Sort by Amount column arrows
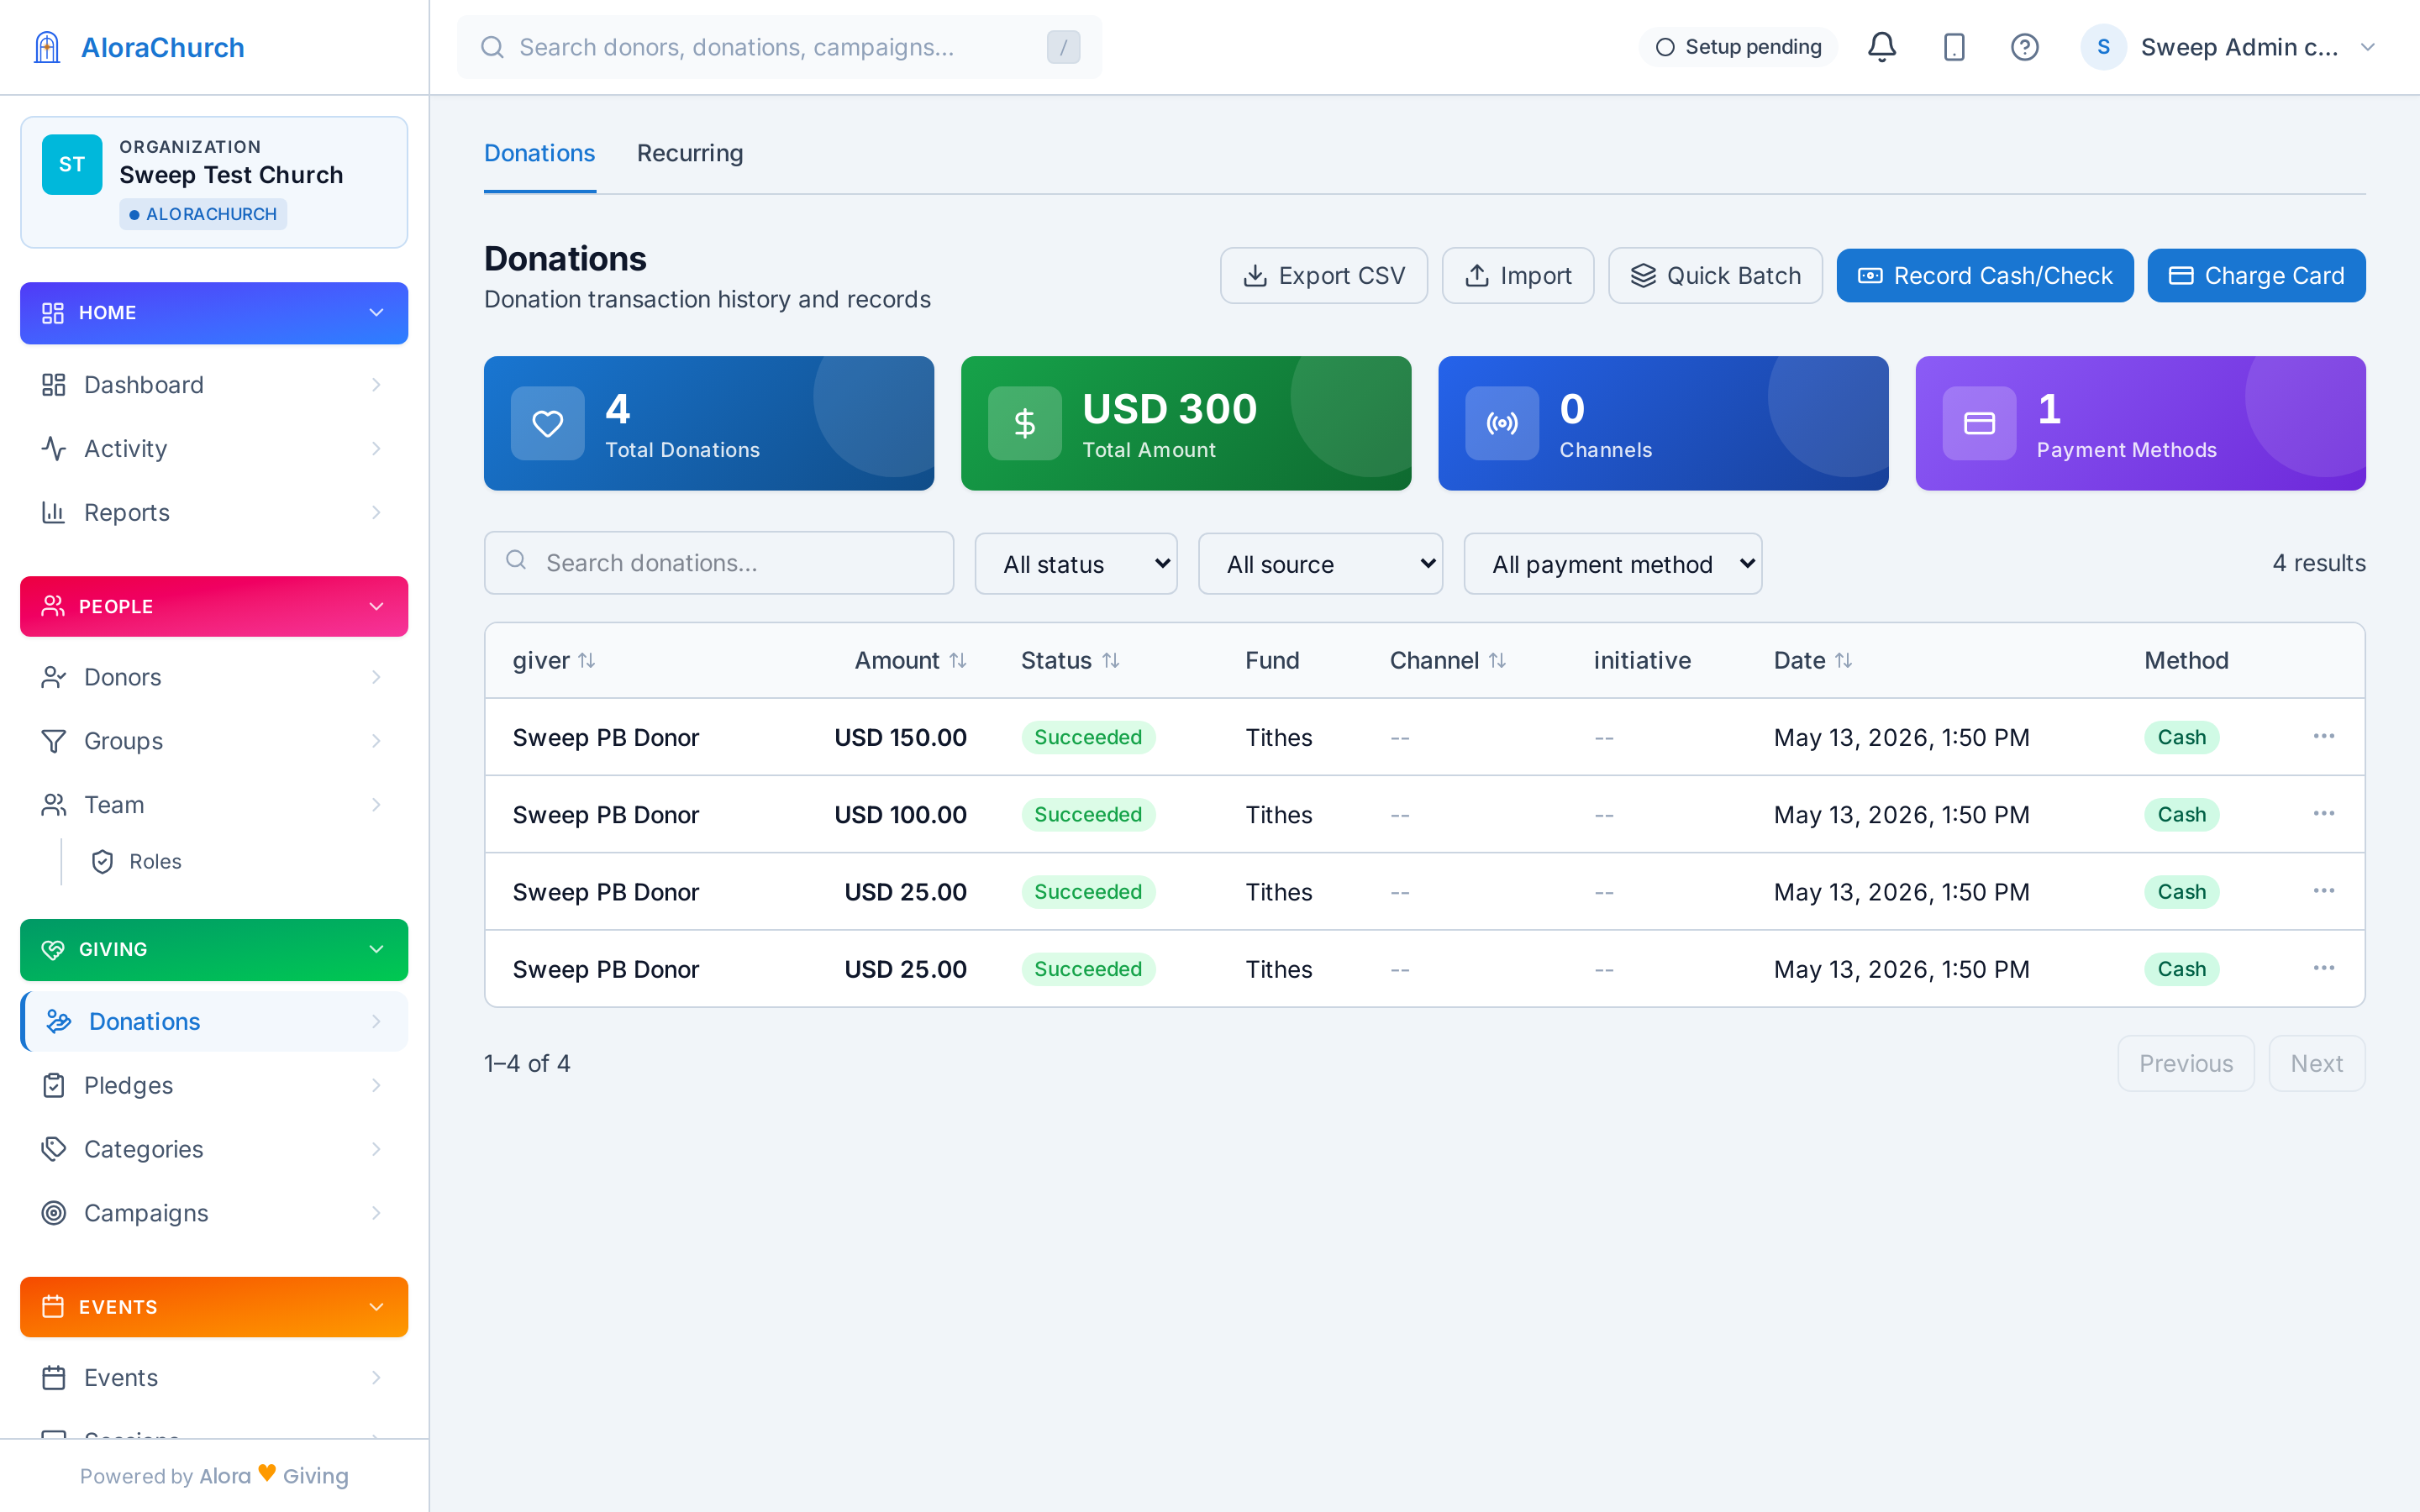 [x=958, y=660]
